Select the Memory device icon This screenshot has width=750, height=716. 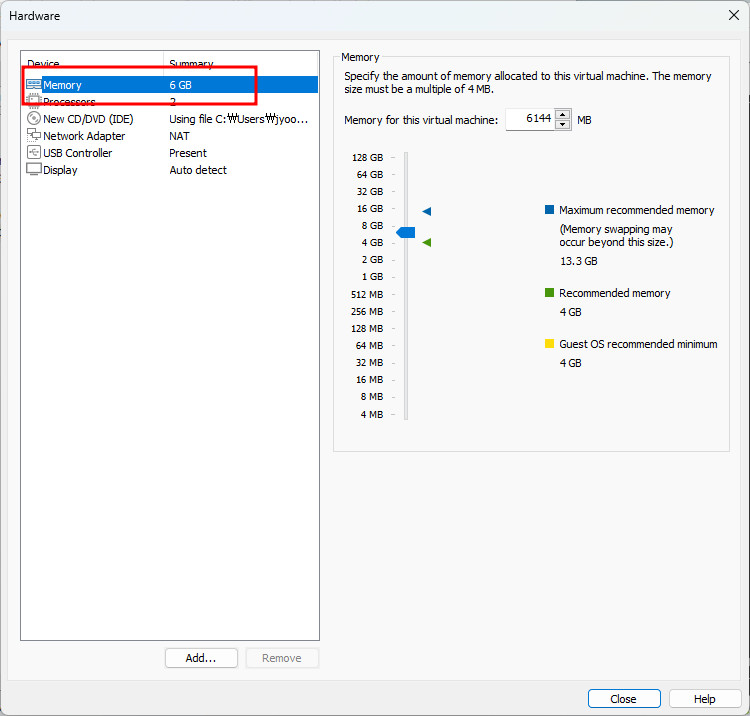click(x=33, y=85)
